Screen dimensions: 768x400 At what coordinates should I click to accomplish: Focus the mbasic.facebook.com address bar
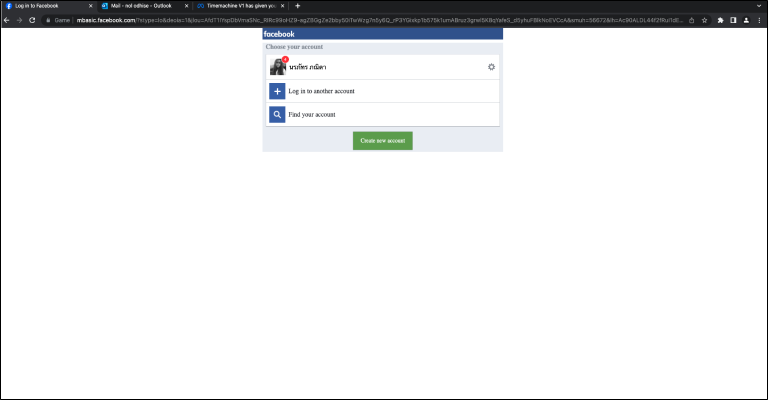pos(367,20)
